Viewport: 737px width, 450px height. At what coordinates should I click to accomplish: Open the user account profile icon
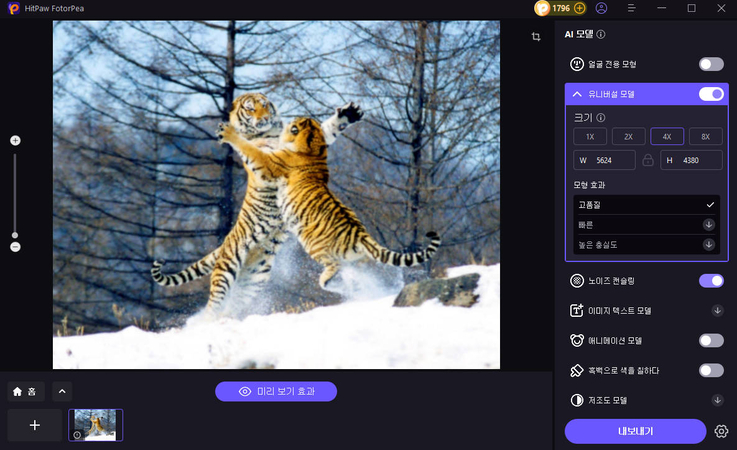(x=601, y=8)
